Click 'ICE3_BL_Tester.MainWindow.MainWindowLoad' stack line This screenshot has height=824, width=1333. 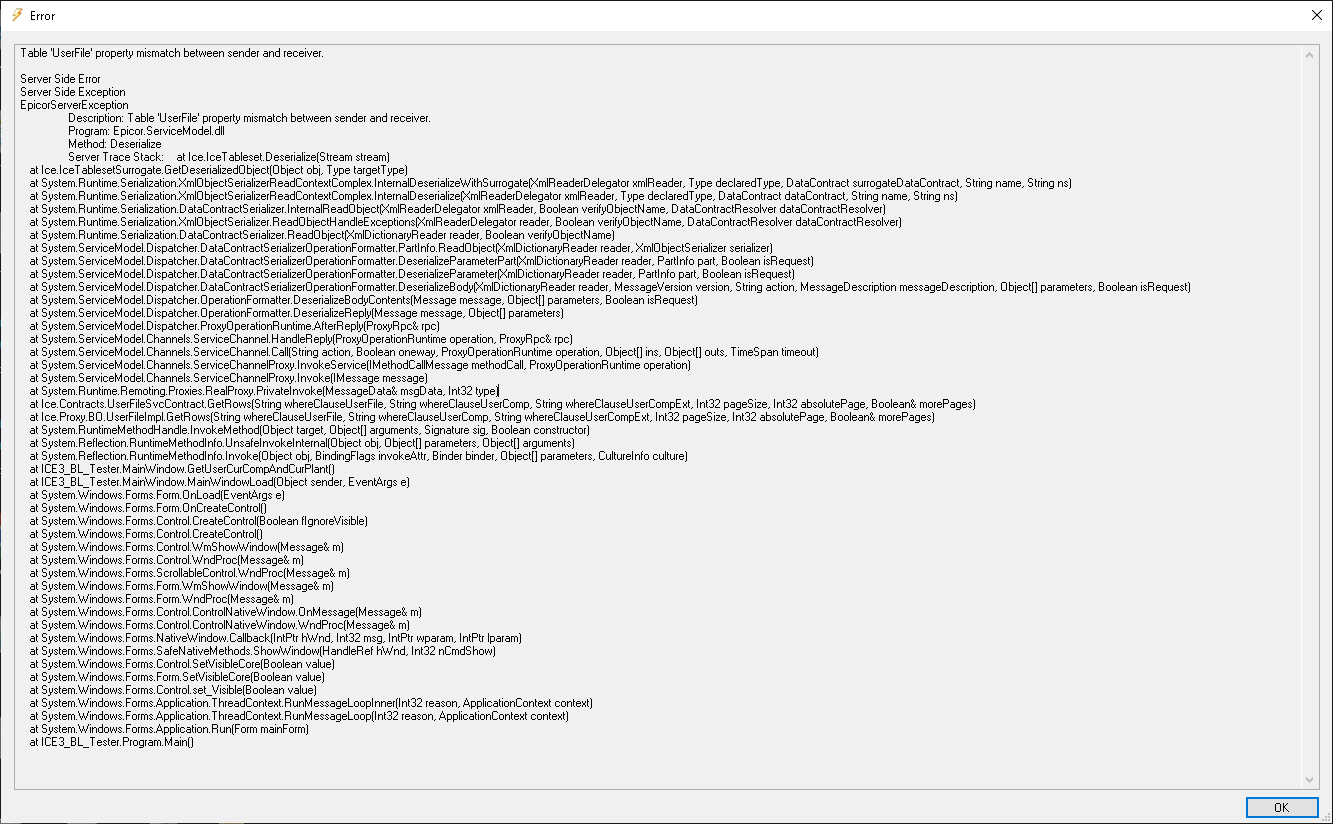[x=220, y=482]
